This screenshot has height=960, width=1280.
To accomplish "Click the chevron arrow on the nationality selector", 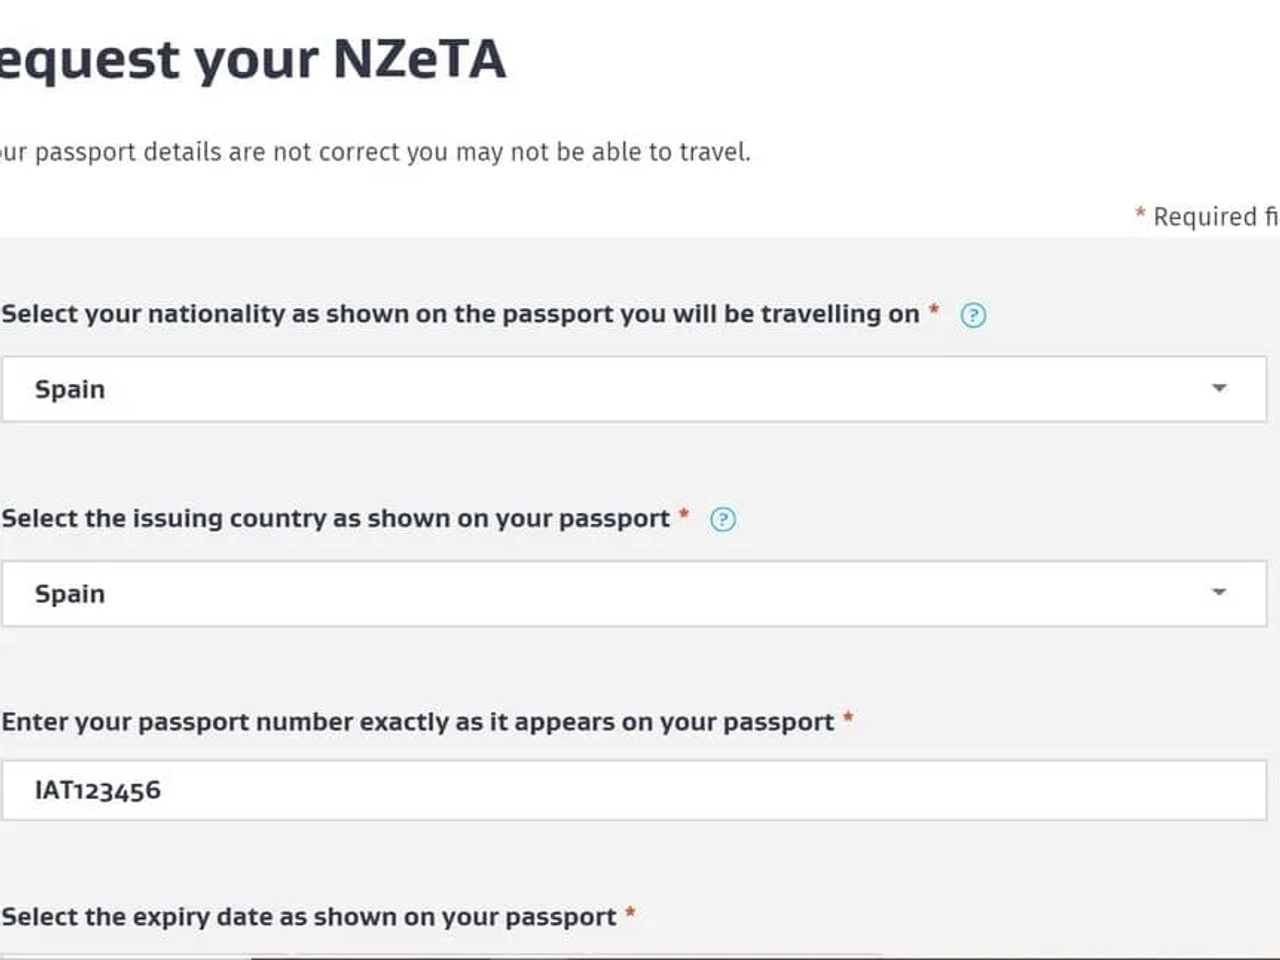I will click(1218, 387).
